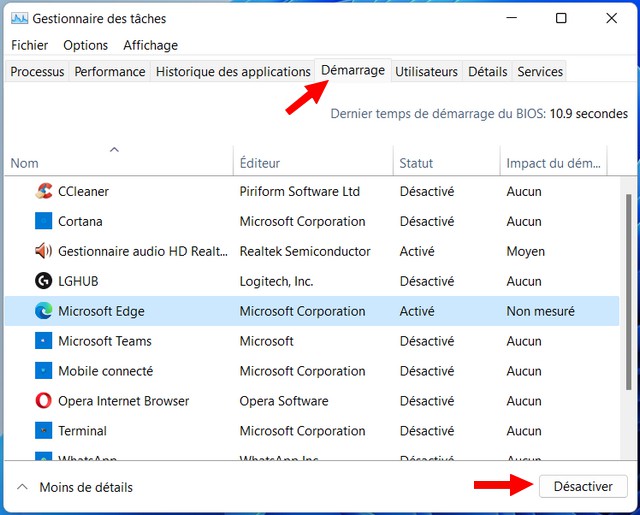Sort by Impact du démarrage column header
The width and height of the screenshot is (640, 515).
(553, 163)
